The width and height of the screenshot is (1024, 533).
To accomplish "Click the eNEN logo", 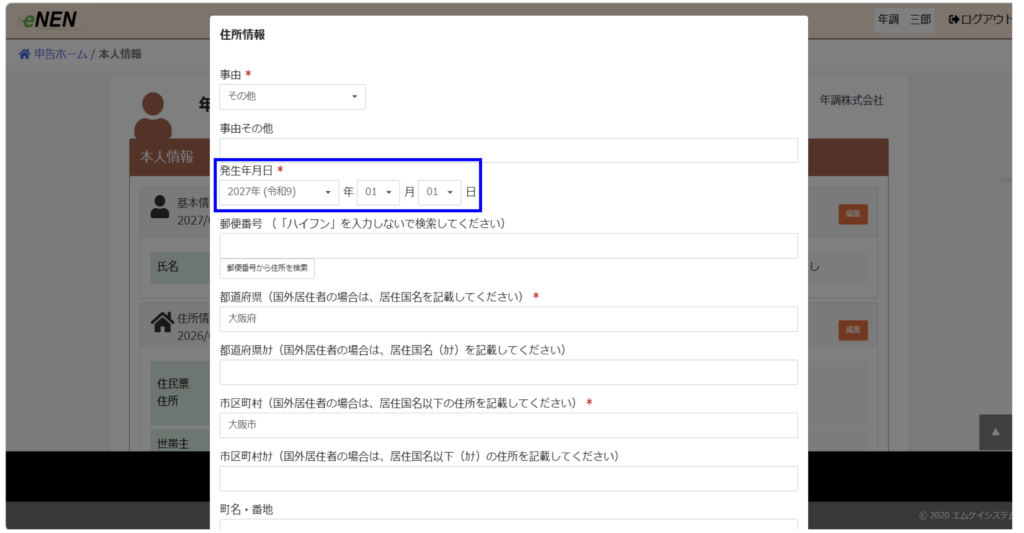I will point(49,20).
